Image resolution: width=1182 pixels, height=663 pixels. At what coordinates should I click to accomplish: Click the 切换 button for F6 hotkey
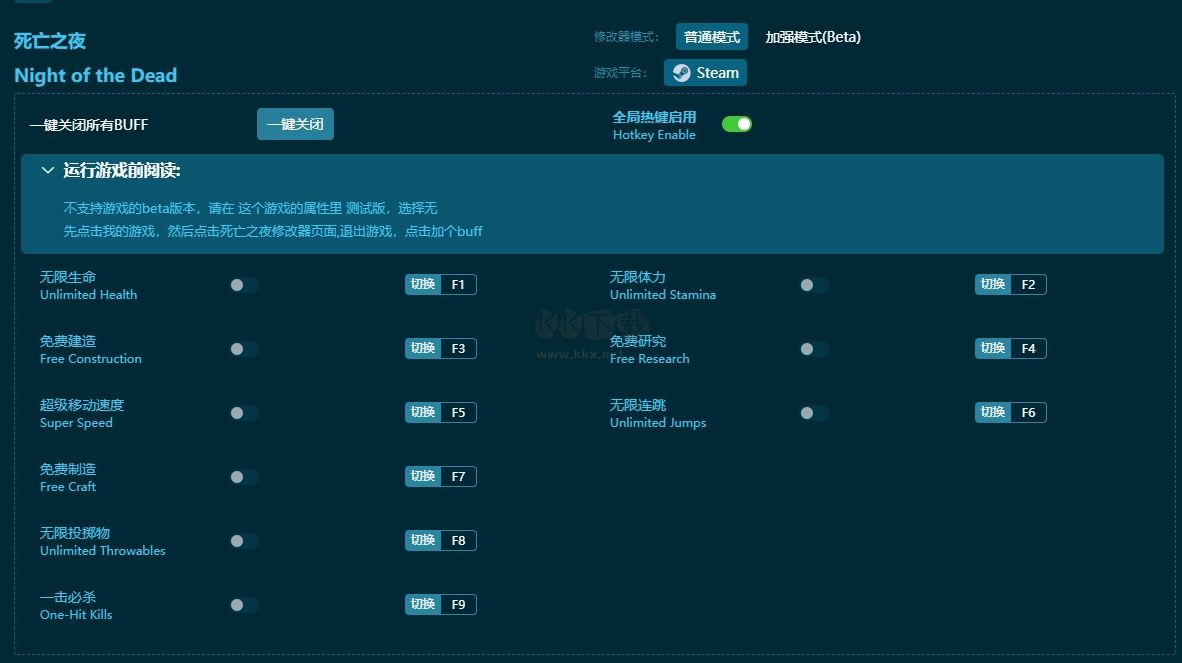pyautogui.click(x=993, y=412)
